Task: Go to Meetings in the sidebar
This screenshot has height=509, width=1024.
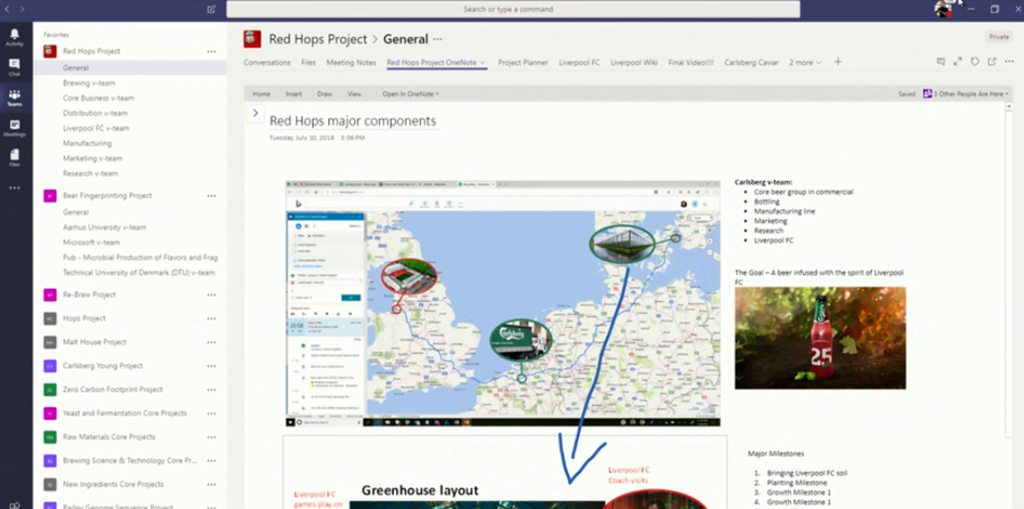Action: [14, 127]
